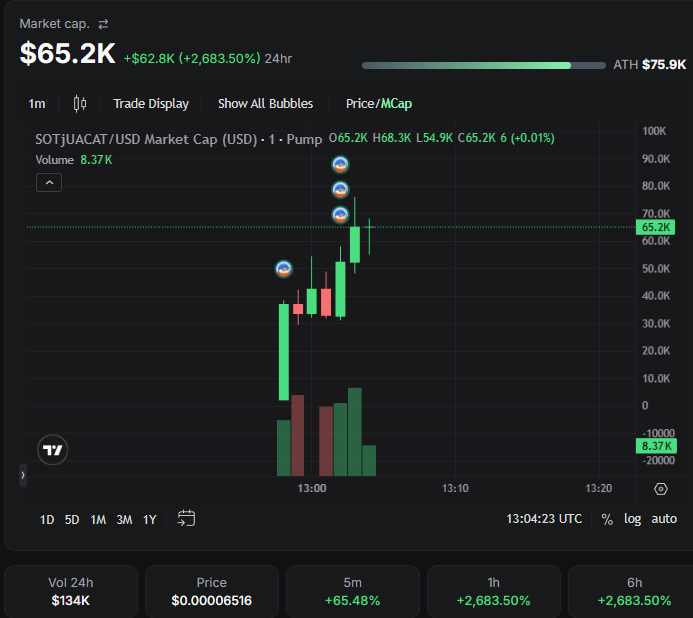Select the 1Y time range
The height and width of the screenshot is (618, 693).
[150, 519]
